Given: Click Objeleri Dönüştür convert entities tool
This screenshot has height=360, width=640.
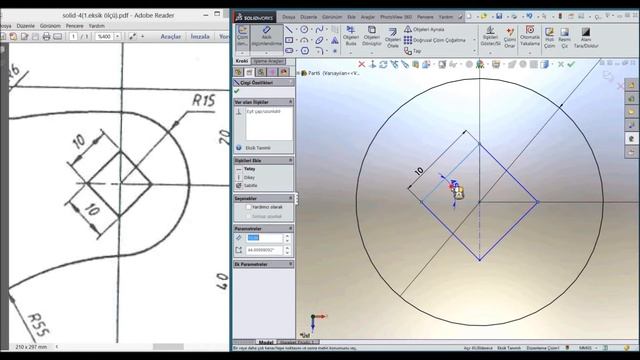Looking at the screenshot, I should [x=371, y=36].
